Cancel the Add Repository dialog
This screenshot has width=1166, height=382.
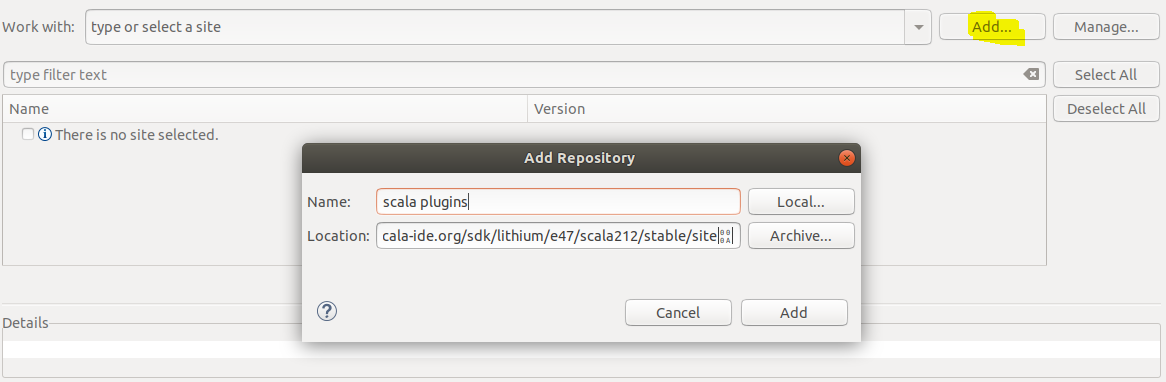click(678, 312)
